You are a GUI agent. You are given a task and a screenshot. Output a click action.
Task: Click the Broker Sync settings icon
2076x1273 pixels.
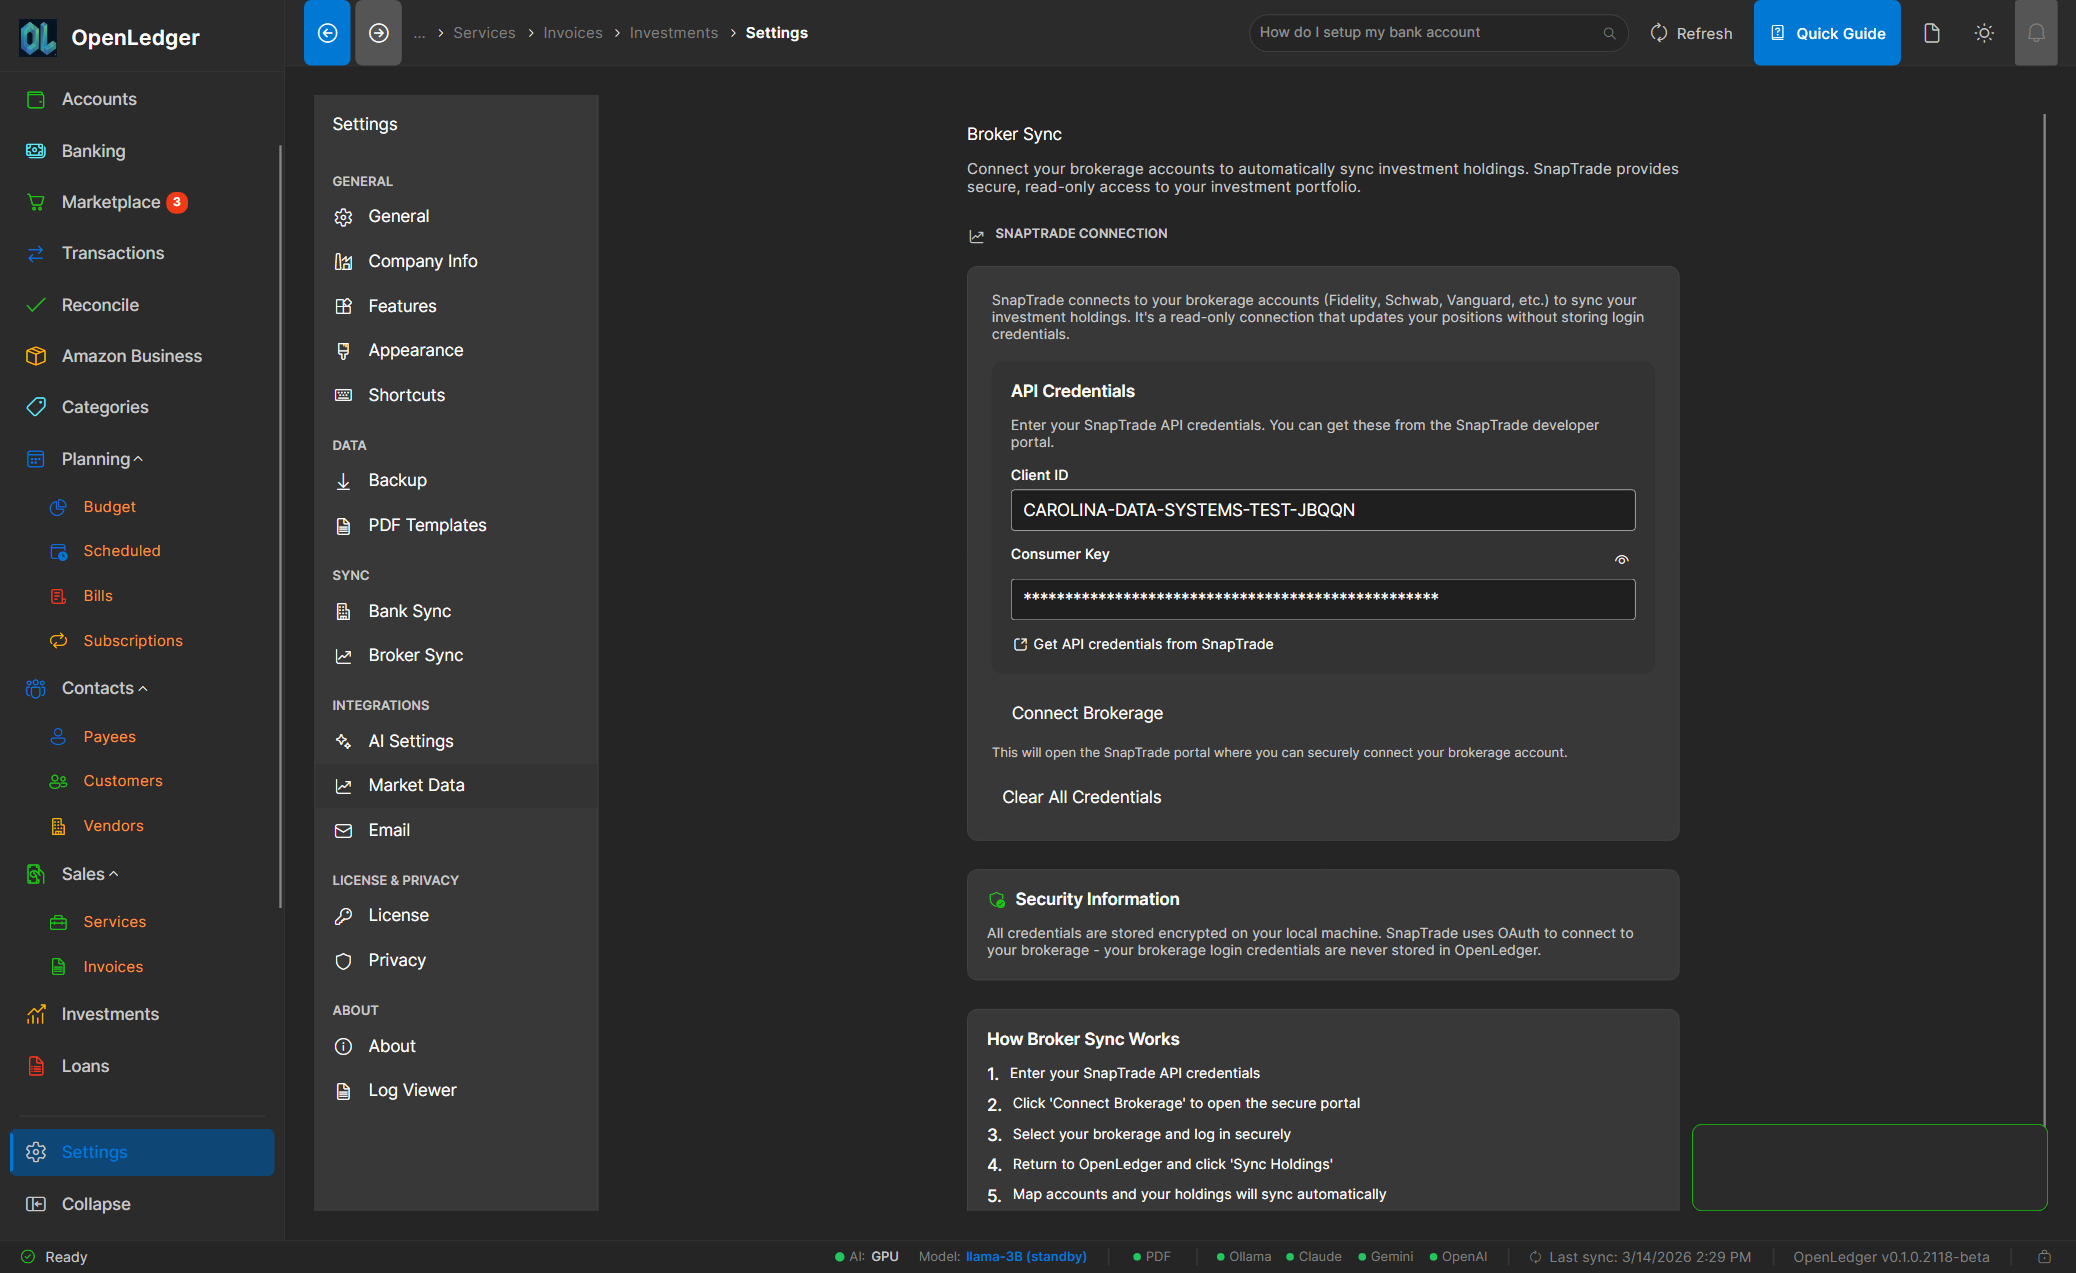tap(344, 655)
